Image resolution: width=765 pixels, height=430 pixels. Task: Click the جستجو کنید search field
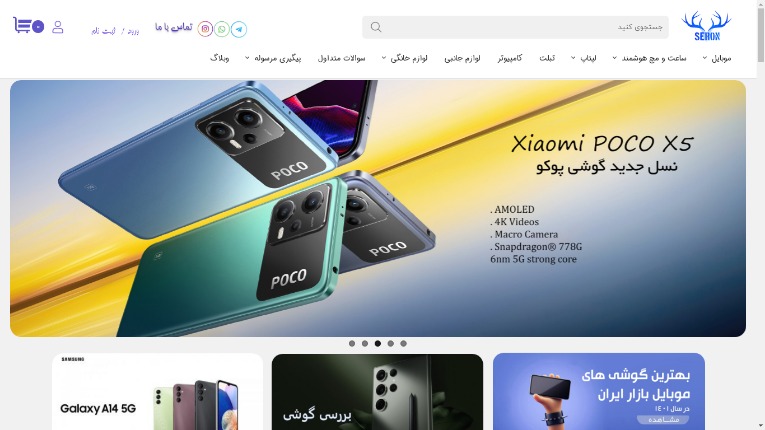click(515, 27)
